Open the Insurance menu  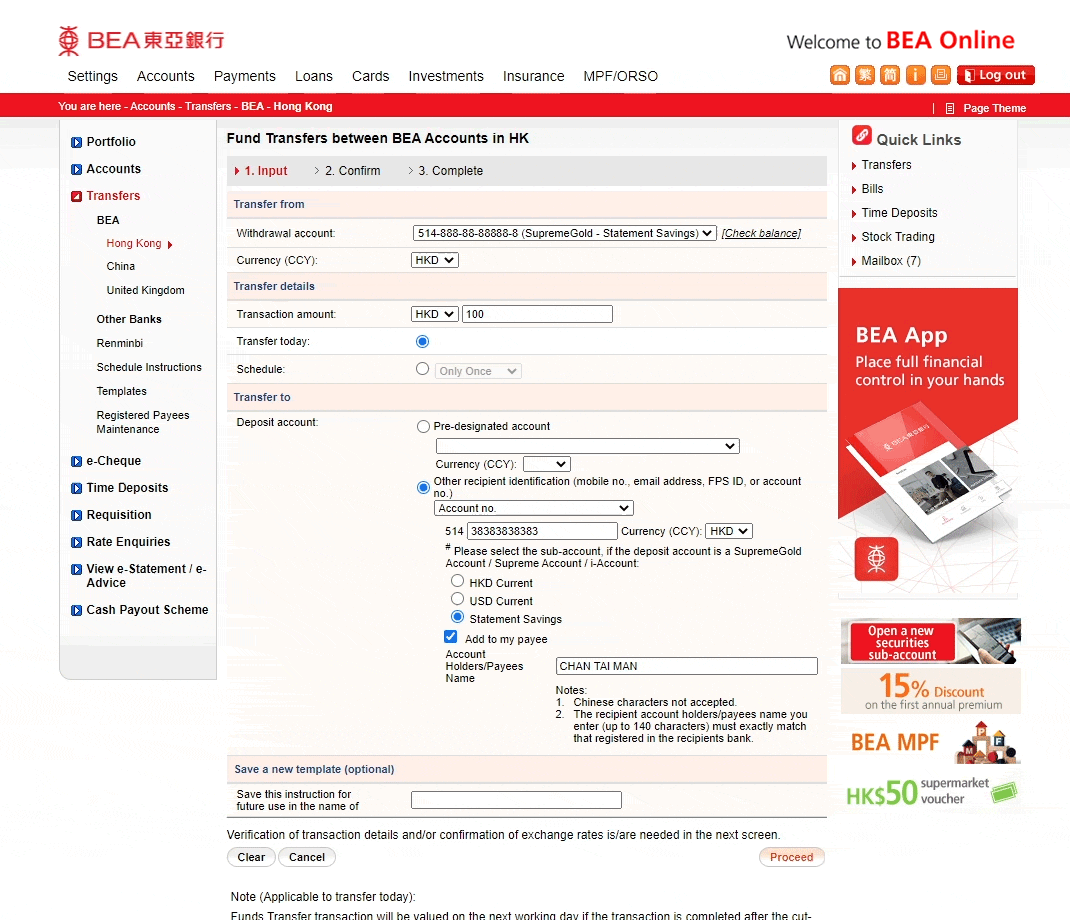pyautogui.click(x=534, y=76)
